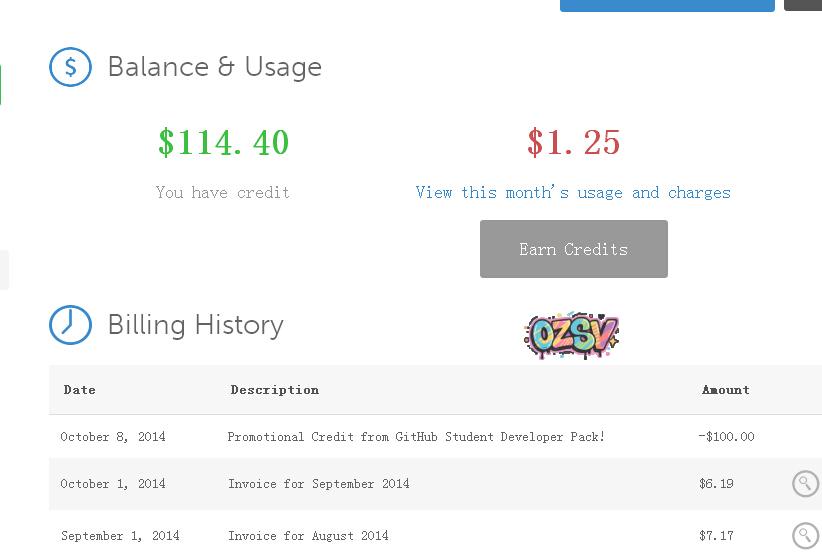
Task: Click Invoice for August 2014 entry
Action: pos(308,536)
